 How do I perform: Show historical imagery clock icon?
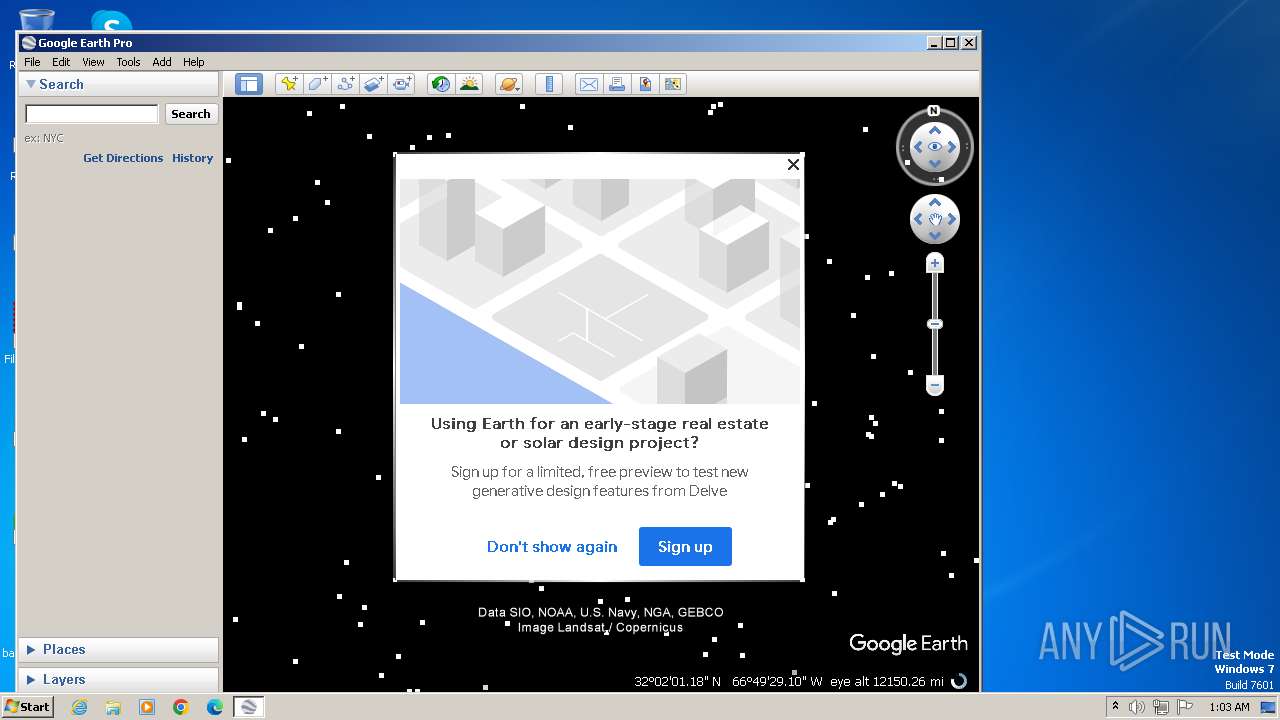(441, 84)
